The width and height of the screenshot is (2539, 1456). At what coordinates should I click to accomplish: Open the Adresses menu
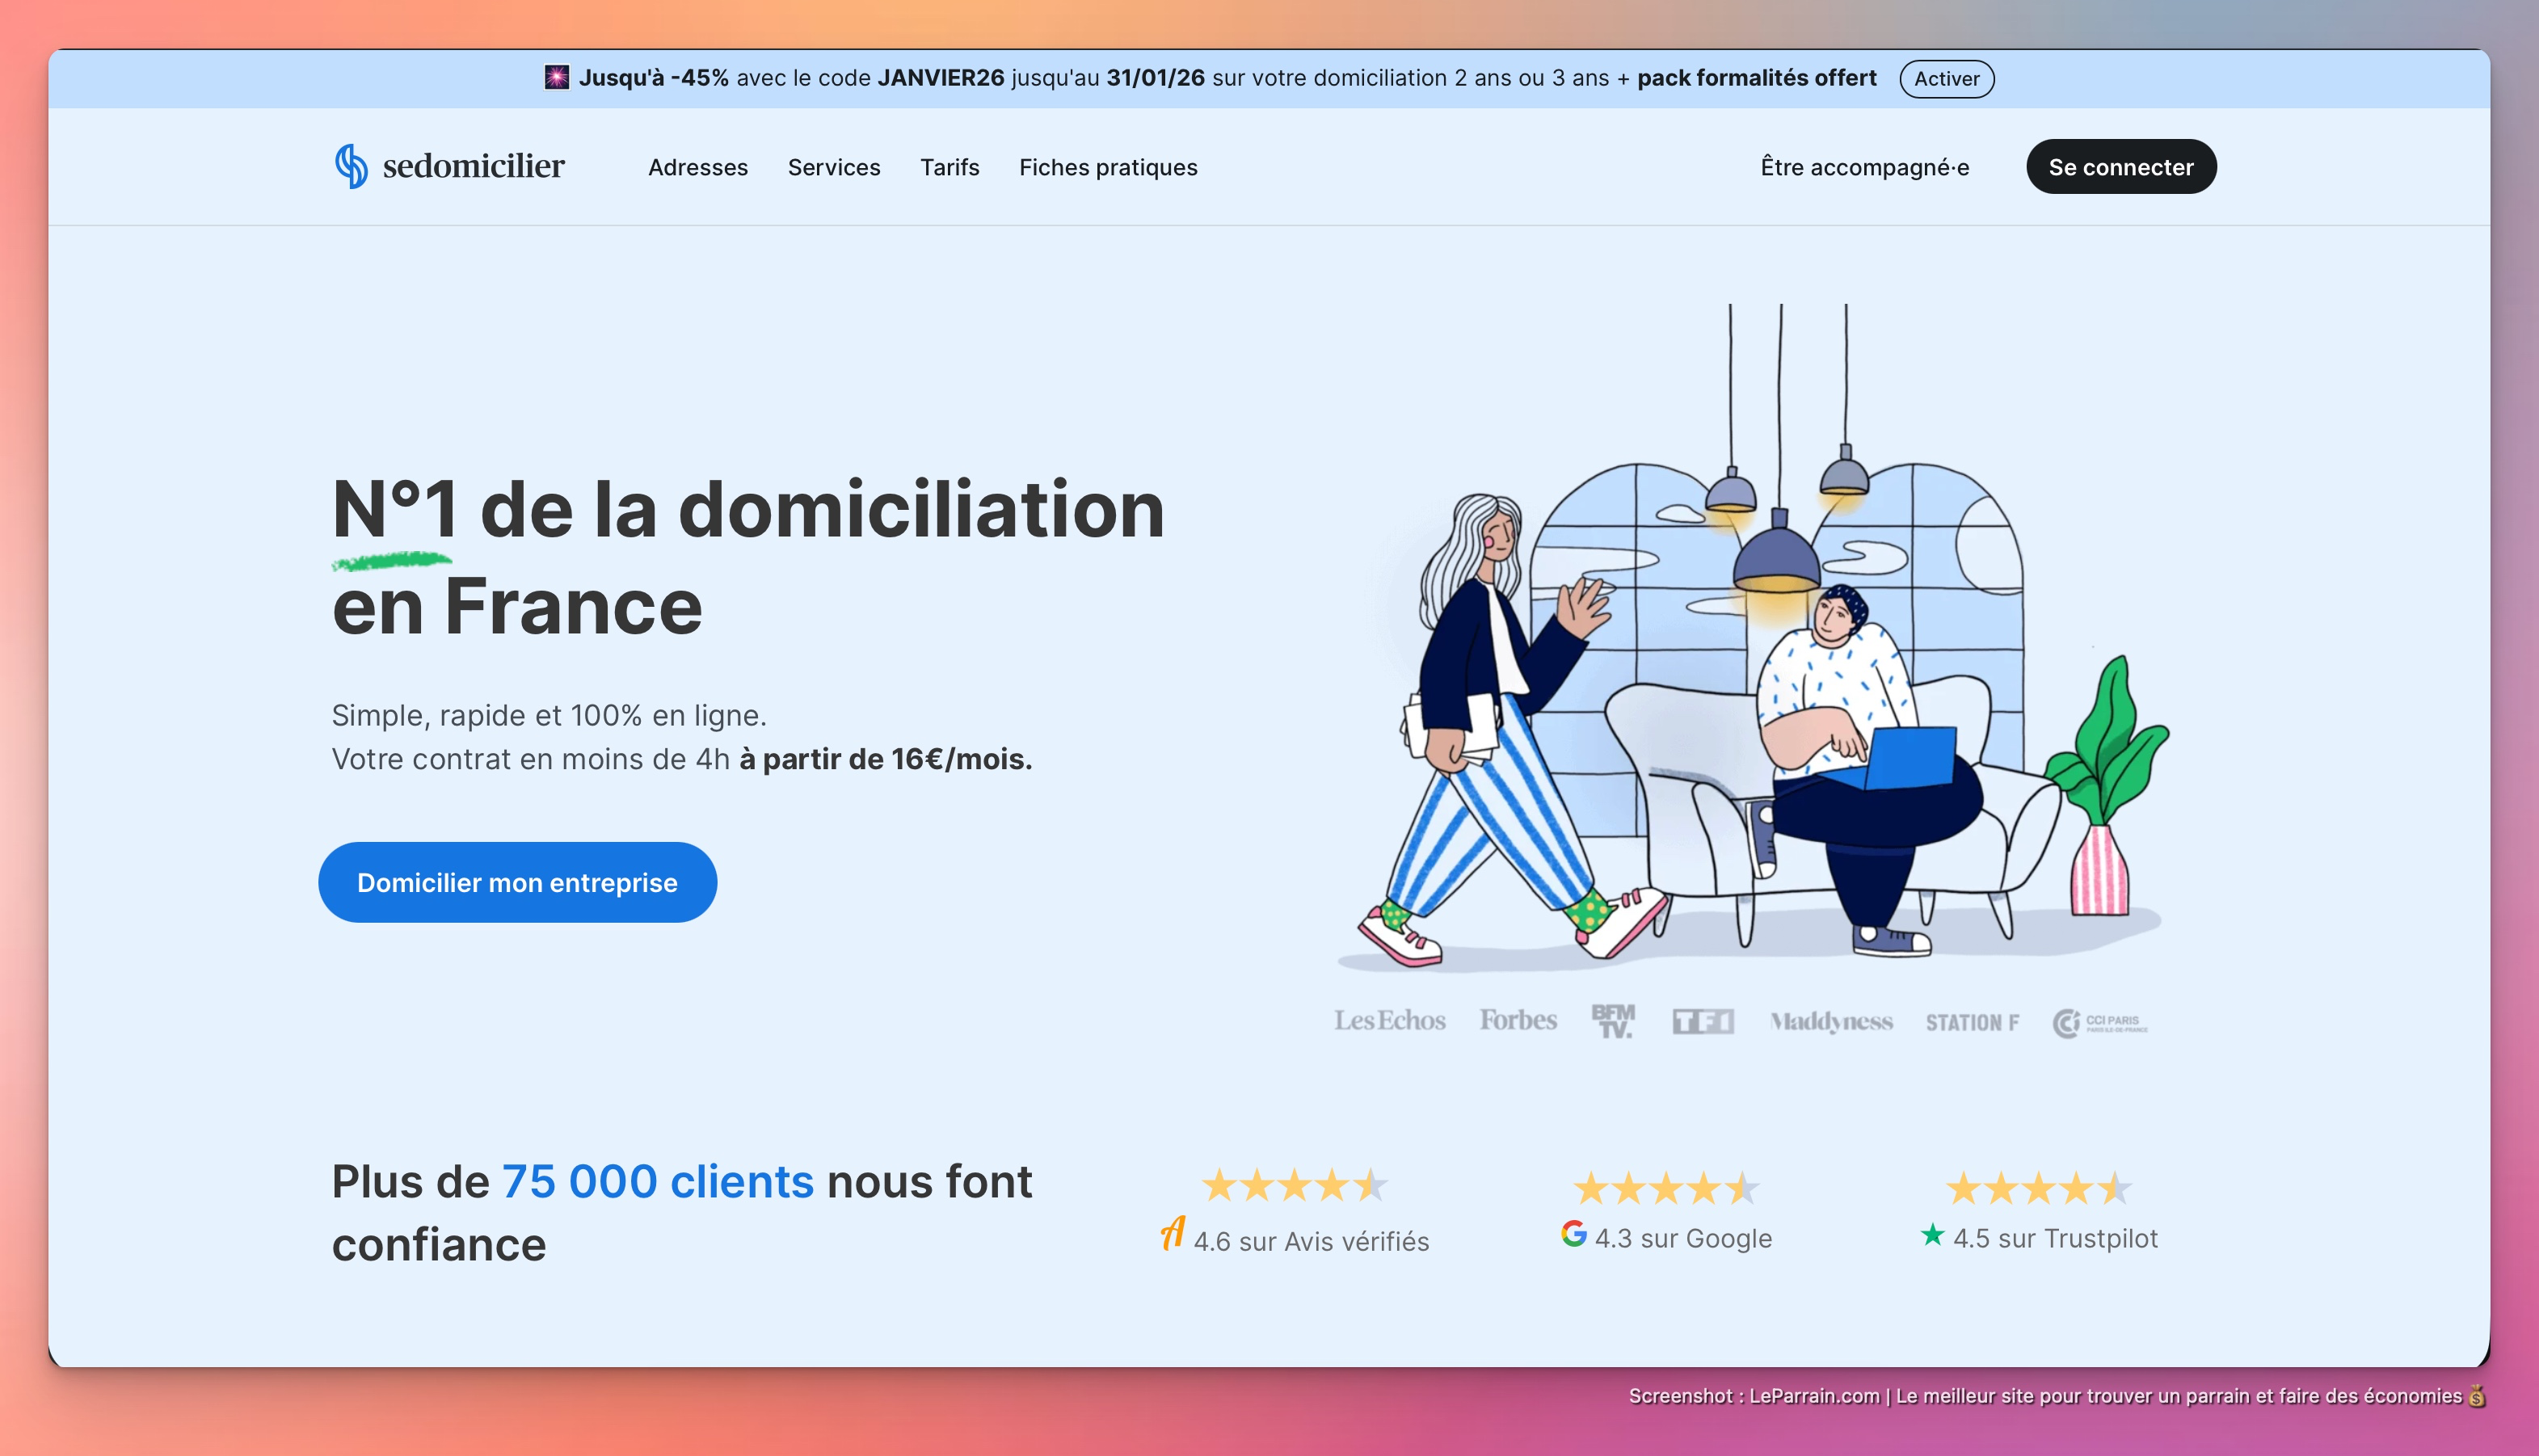click(x=697, y=167)
